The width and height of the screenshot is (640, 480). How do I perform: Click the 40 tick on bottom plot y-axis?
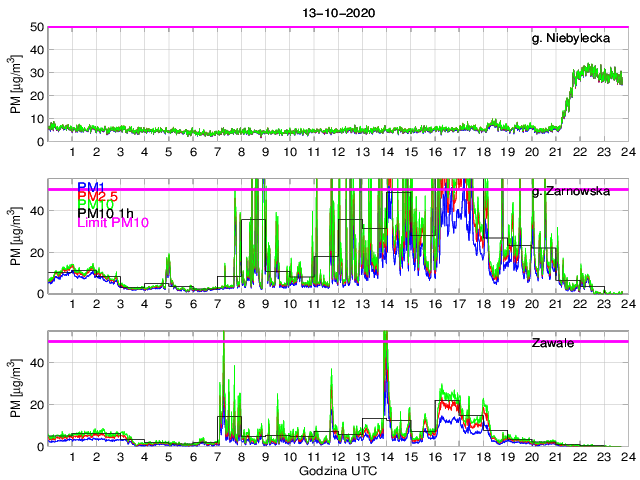pos(35,362)
